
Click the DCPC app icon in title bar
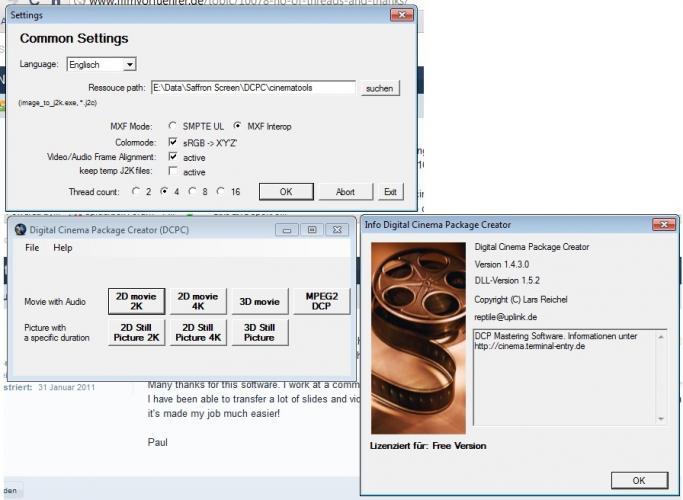coord(20,229)
